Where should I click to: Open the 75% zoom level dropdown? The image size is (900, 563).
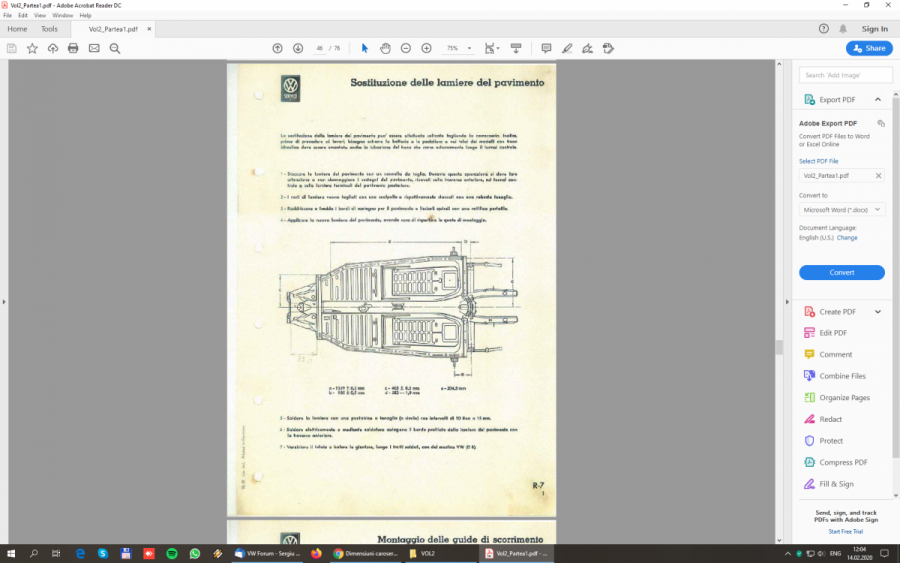tap(459, 48)
